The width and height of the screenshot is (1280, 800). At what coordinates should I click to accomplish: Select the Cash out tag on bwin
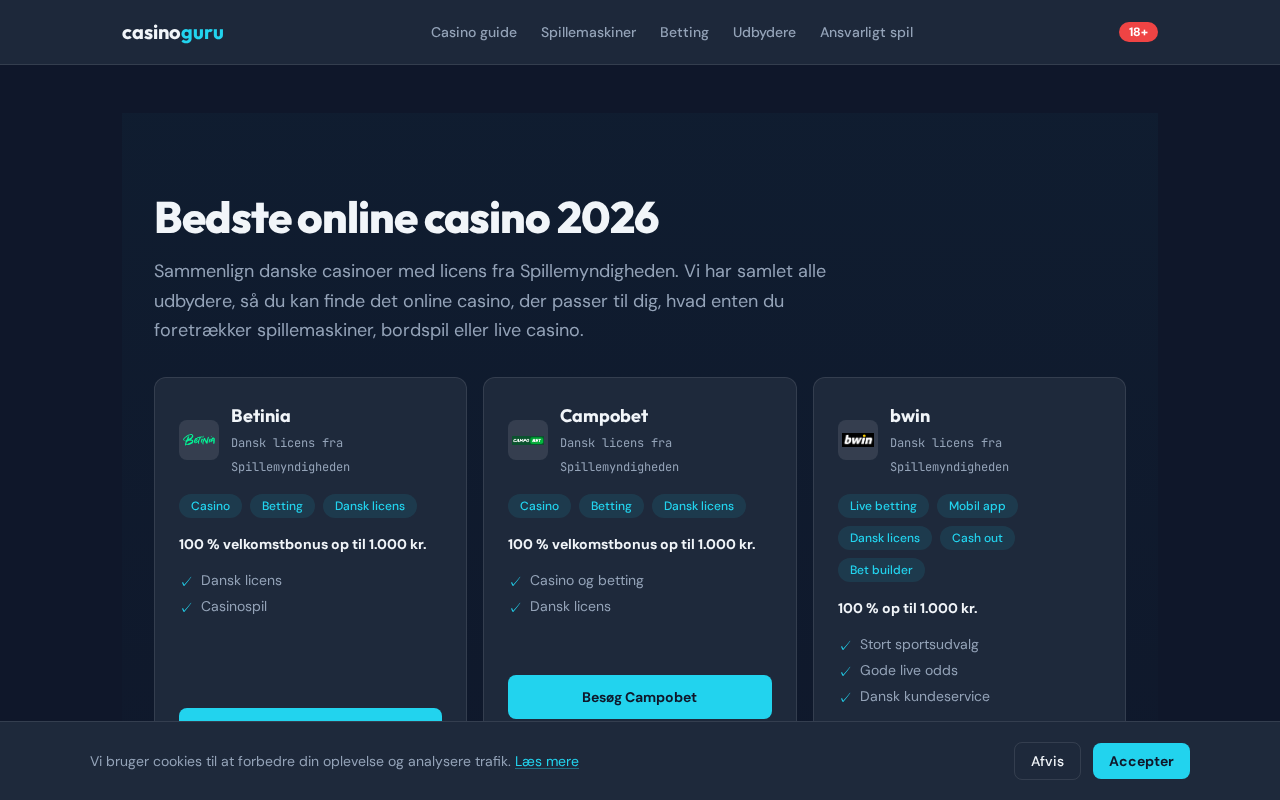coord(977,538)
